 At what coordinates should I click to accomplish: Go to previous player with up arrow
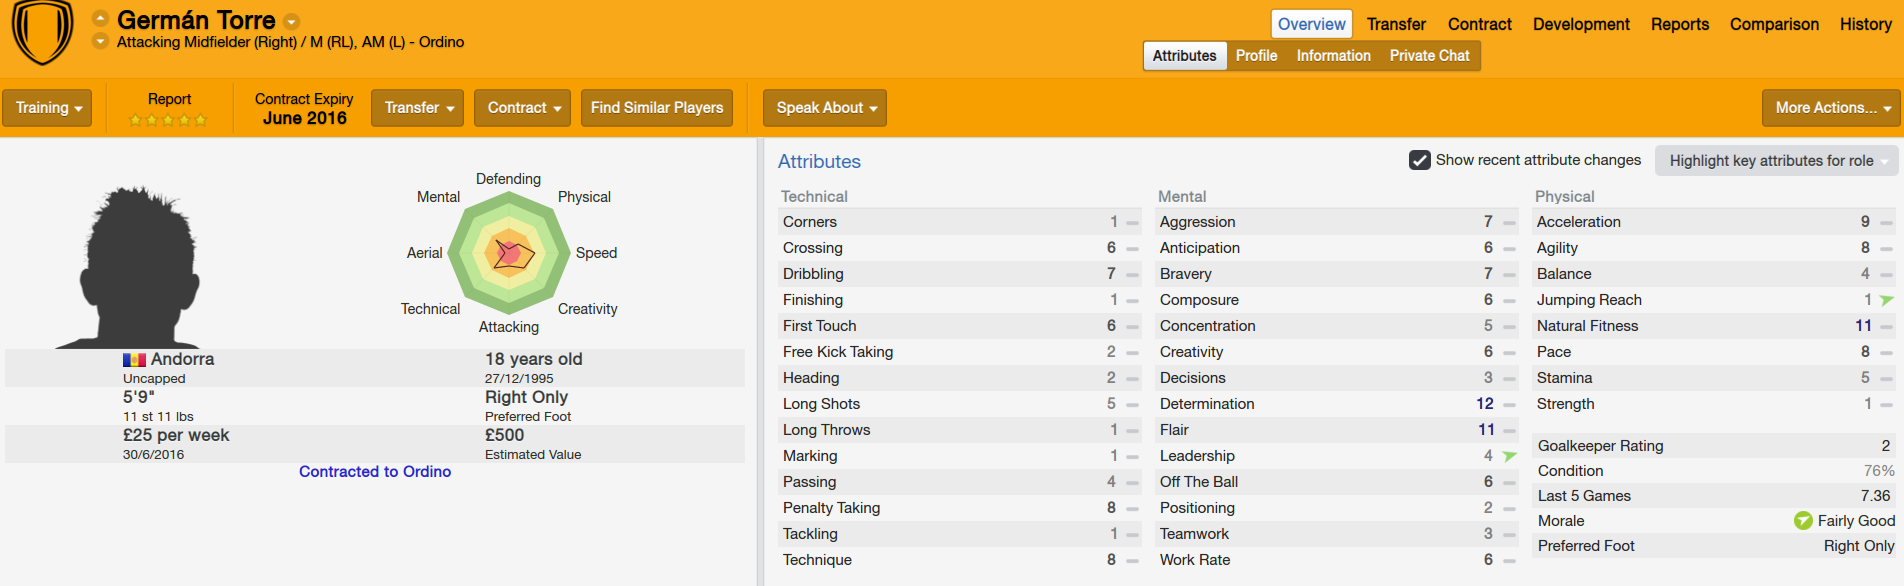click(100, 19)
